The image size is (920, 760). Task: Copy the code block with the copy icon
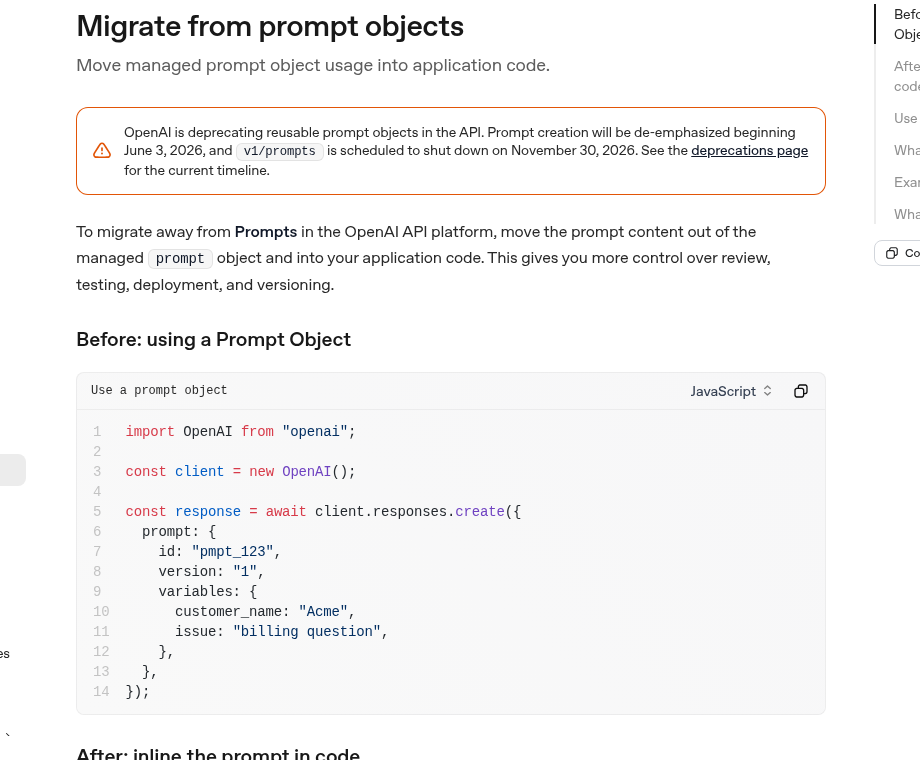click(801, 391)
